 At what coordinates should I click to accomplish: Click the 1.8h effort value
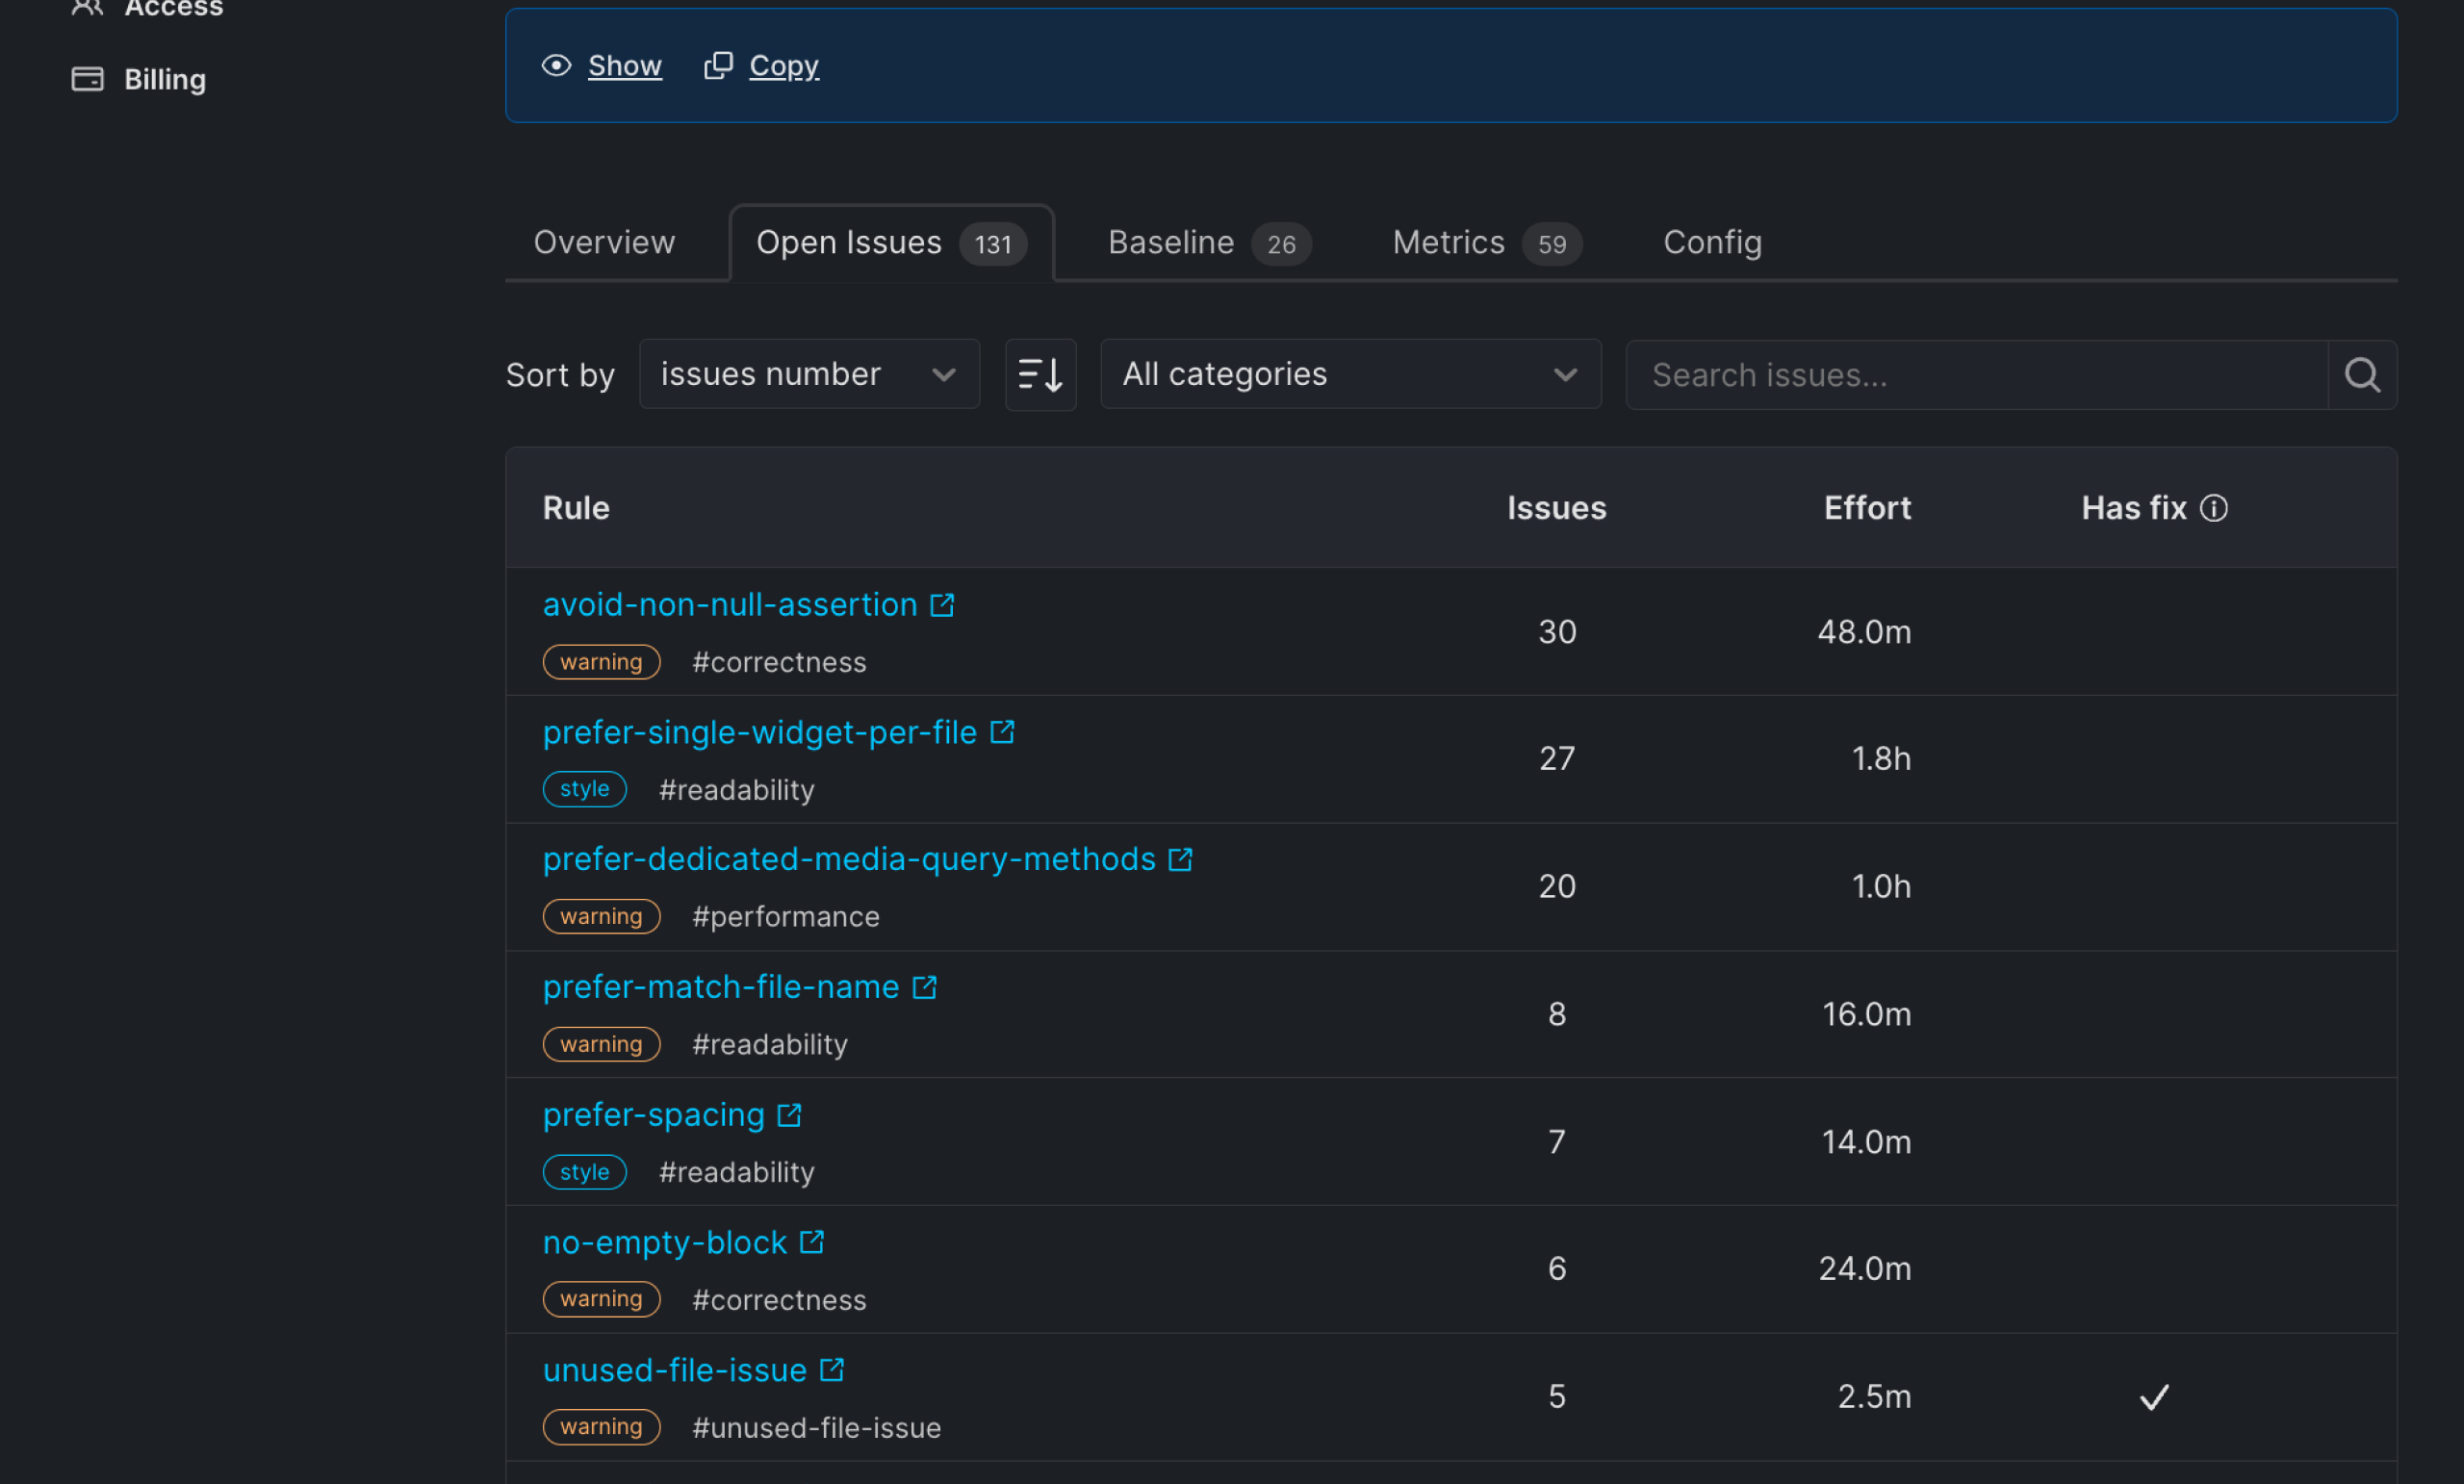pyautogui.click(x=1881, y=759)
